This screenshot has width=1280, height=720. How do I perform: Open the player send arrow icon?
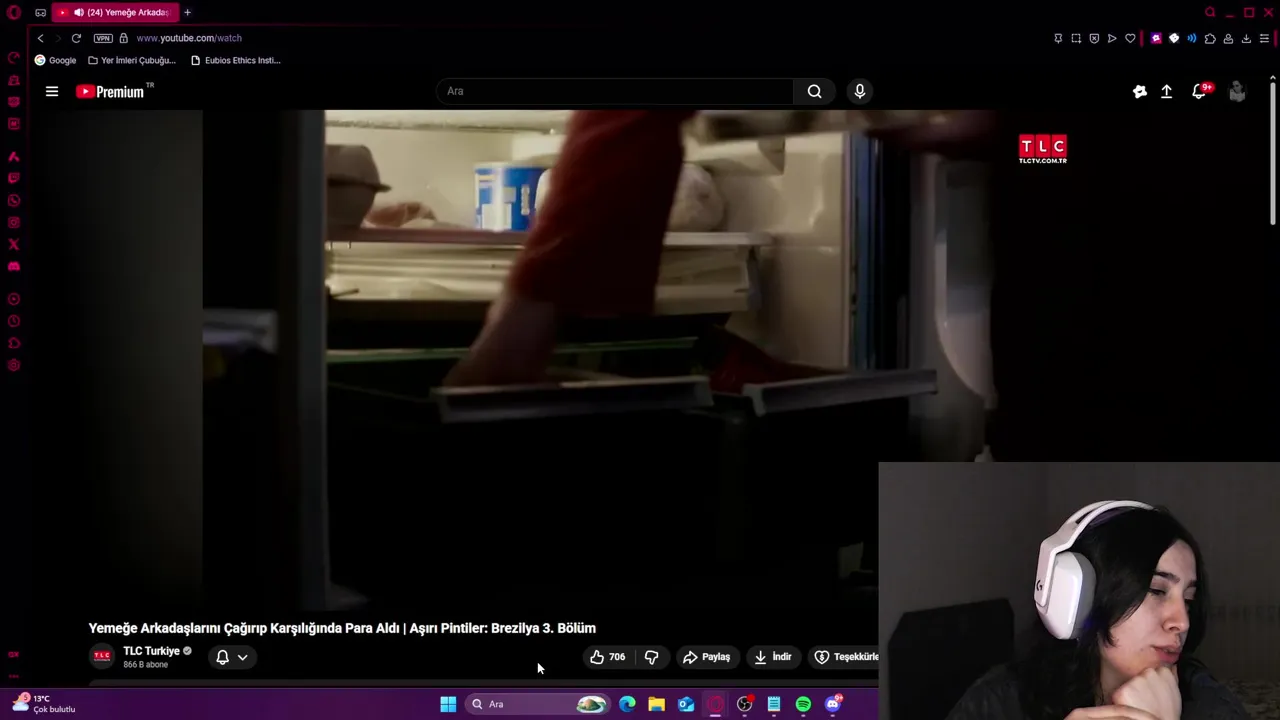[1112, 38]
